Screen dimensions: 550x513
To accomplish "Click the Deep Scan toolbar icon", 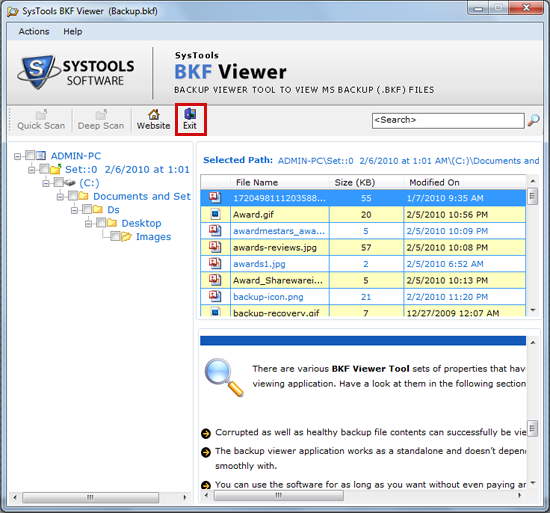I will click(x=101, y=114).
